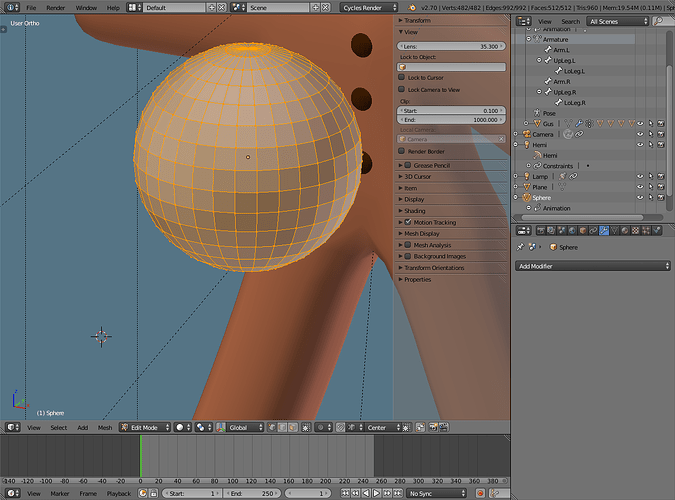Hide the Camera object via eye icon
This screenshot has width=675, height=500.
click(x=640, y=134)
